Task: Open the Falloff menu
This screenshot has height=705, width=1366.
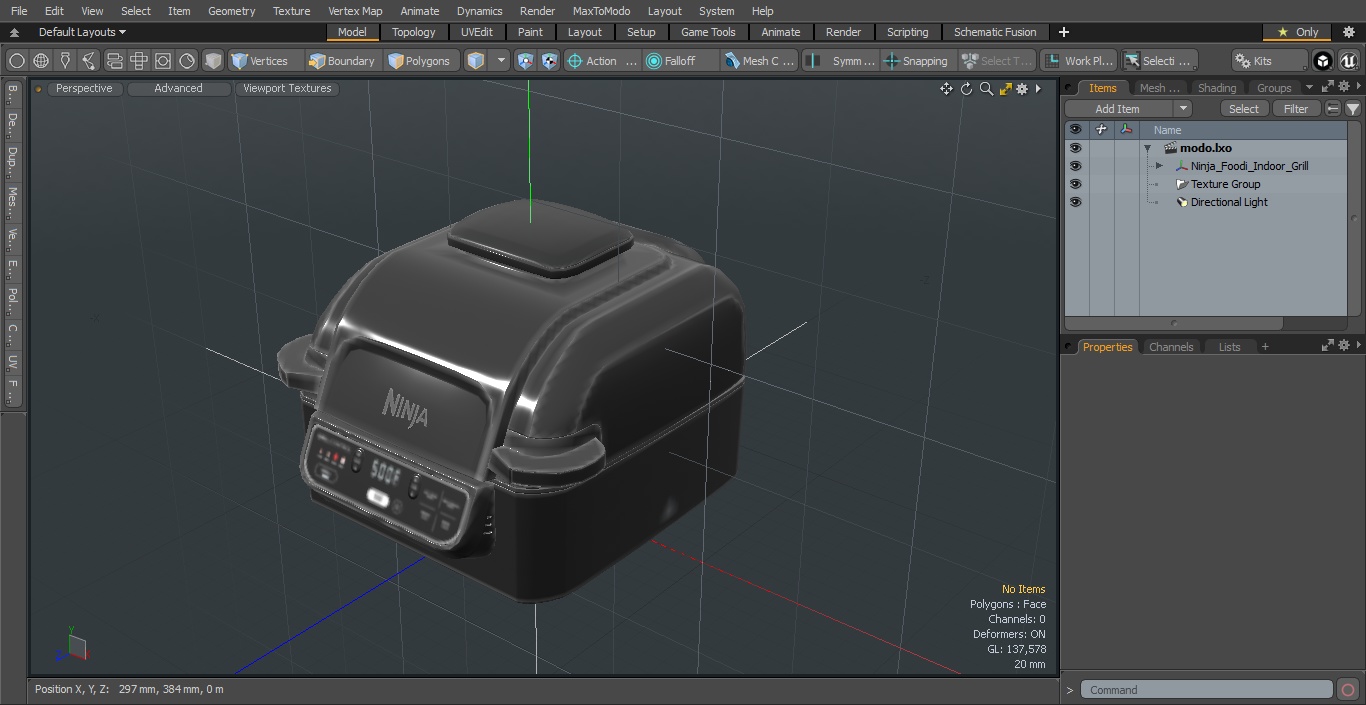Action: pyautogui.click(x=680, y=61)
